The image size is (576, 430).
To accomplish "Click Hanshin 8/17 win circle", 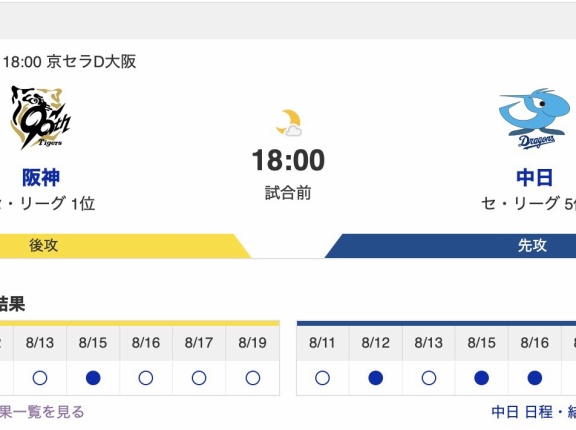I will click(x=199, y=378).
